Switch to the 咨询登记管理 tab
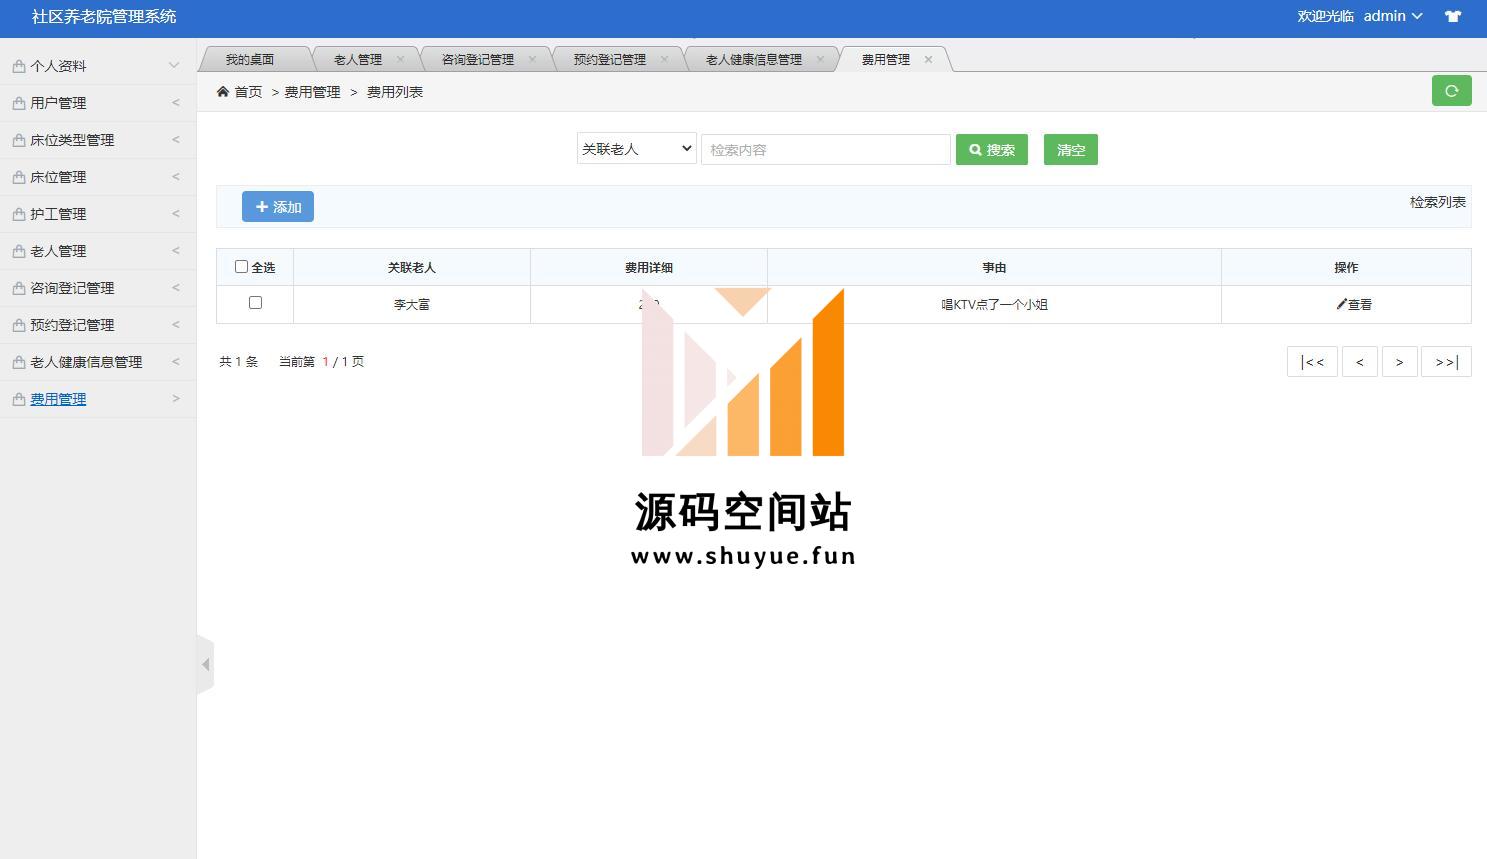Image resolution: width=1487 pixels, height=859 pixels. [x=478, y=59]
